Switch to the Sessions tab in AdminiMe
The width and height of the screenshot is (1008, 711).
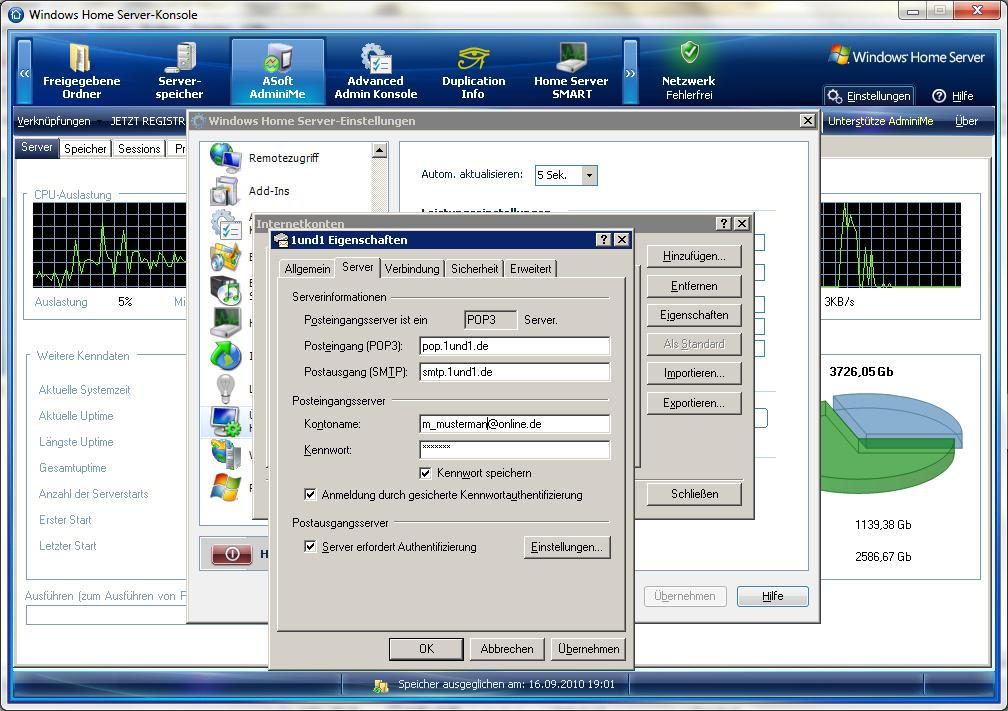tap(139, 148)
